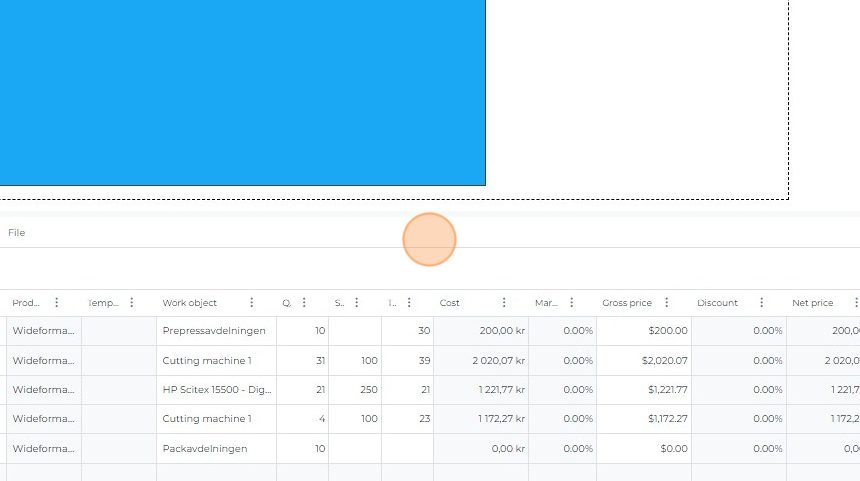This screenshot has width=860, height=481.
Task: Open the Cost column options menu
Action: (504, 303)
